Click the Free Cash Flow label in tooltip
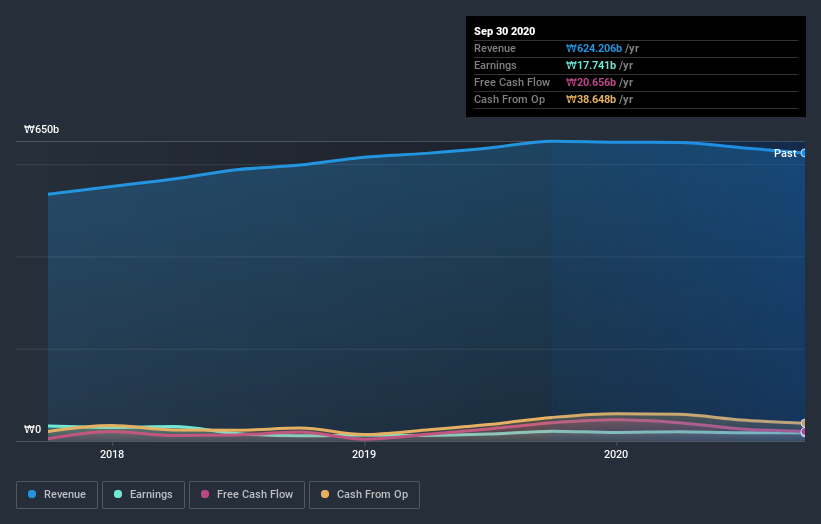Screen dimensions: 821x524 point(512,83)
